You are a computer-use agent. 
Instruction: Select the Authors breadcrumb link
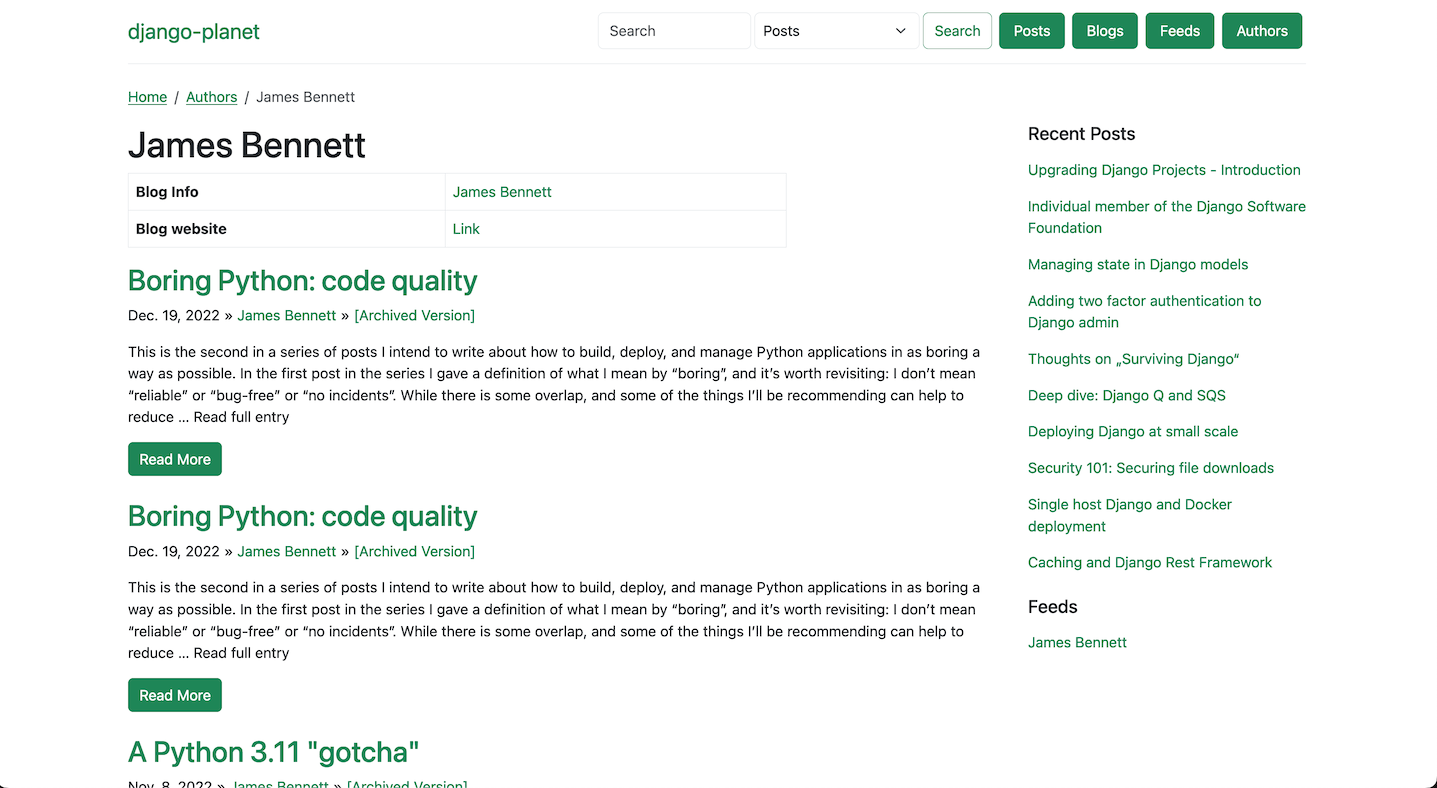[211, 97]
